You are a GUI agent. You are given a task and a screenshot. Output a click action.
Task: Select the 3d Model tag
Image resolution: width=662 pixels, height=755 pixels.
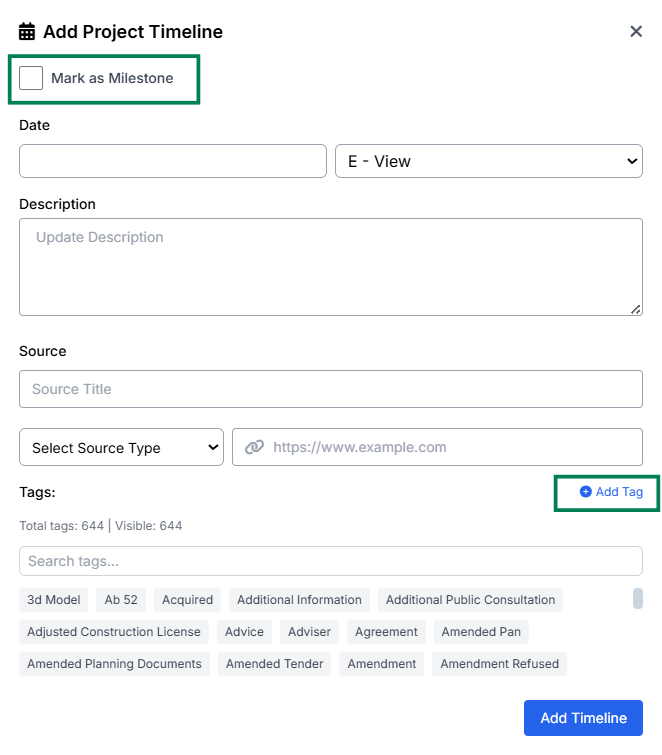pos(54,600)
